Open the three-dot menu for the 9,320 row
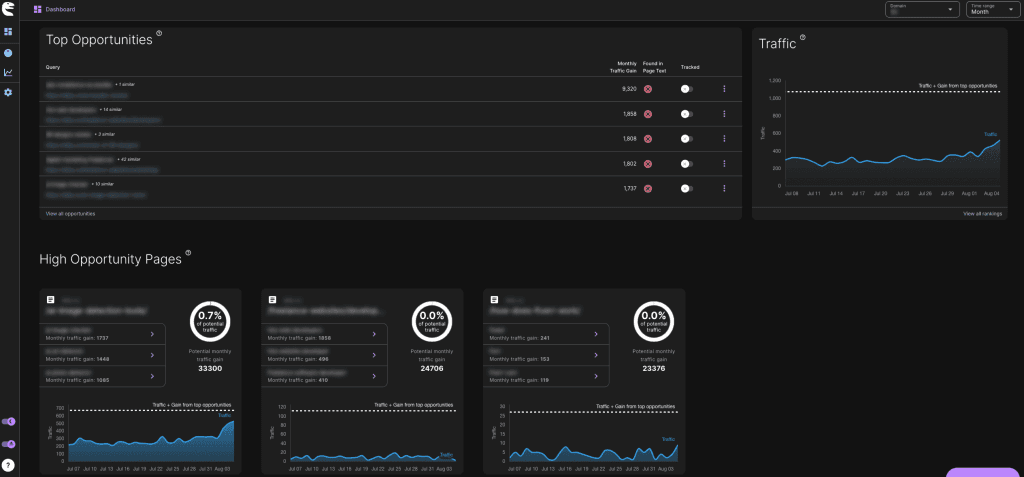This screenshot has height=477, width=1024. click(x=724, y=88)
